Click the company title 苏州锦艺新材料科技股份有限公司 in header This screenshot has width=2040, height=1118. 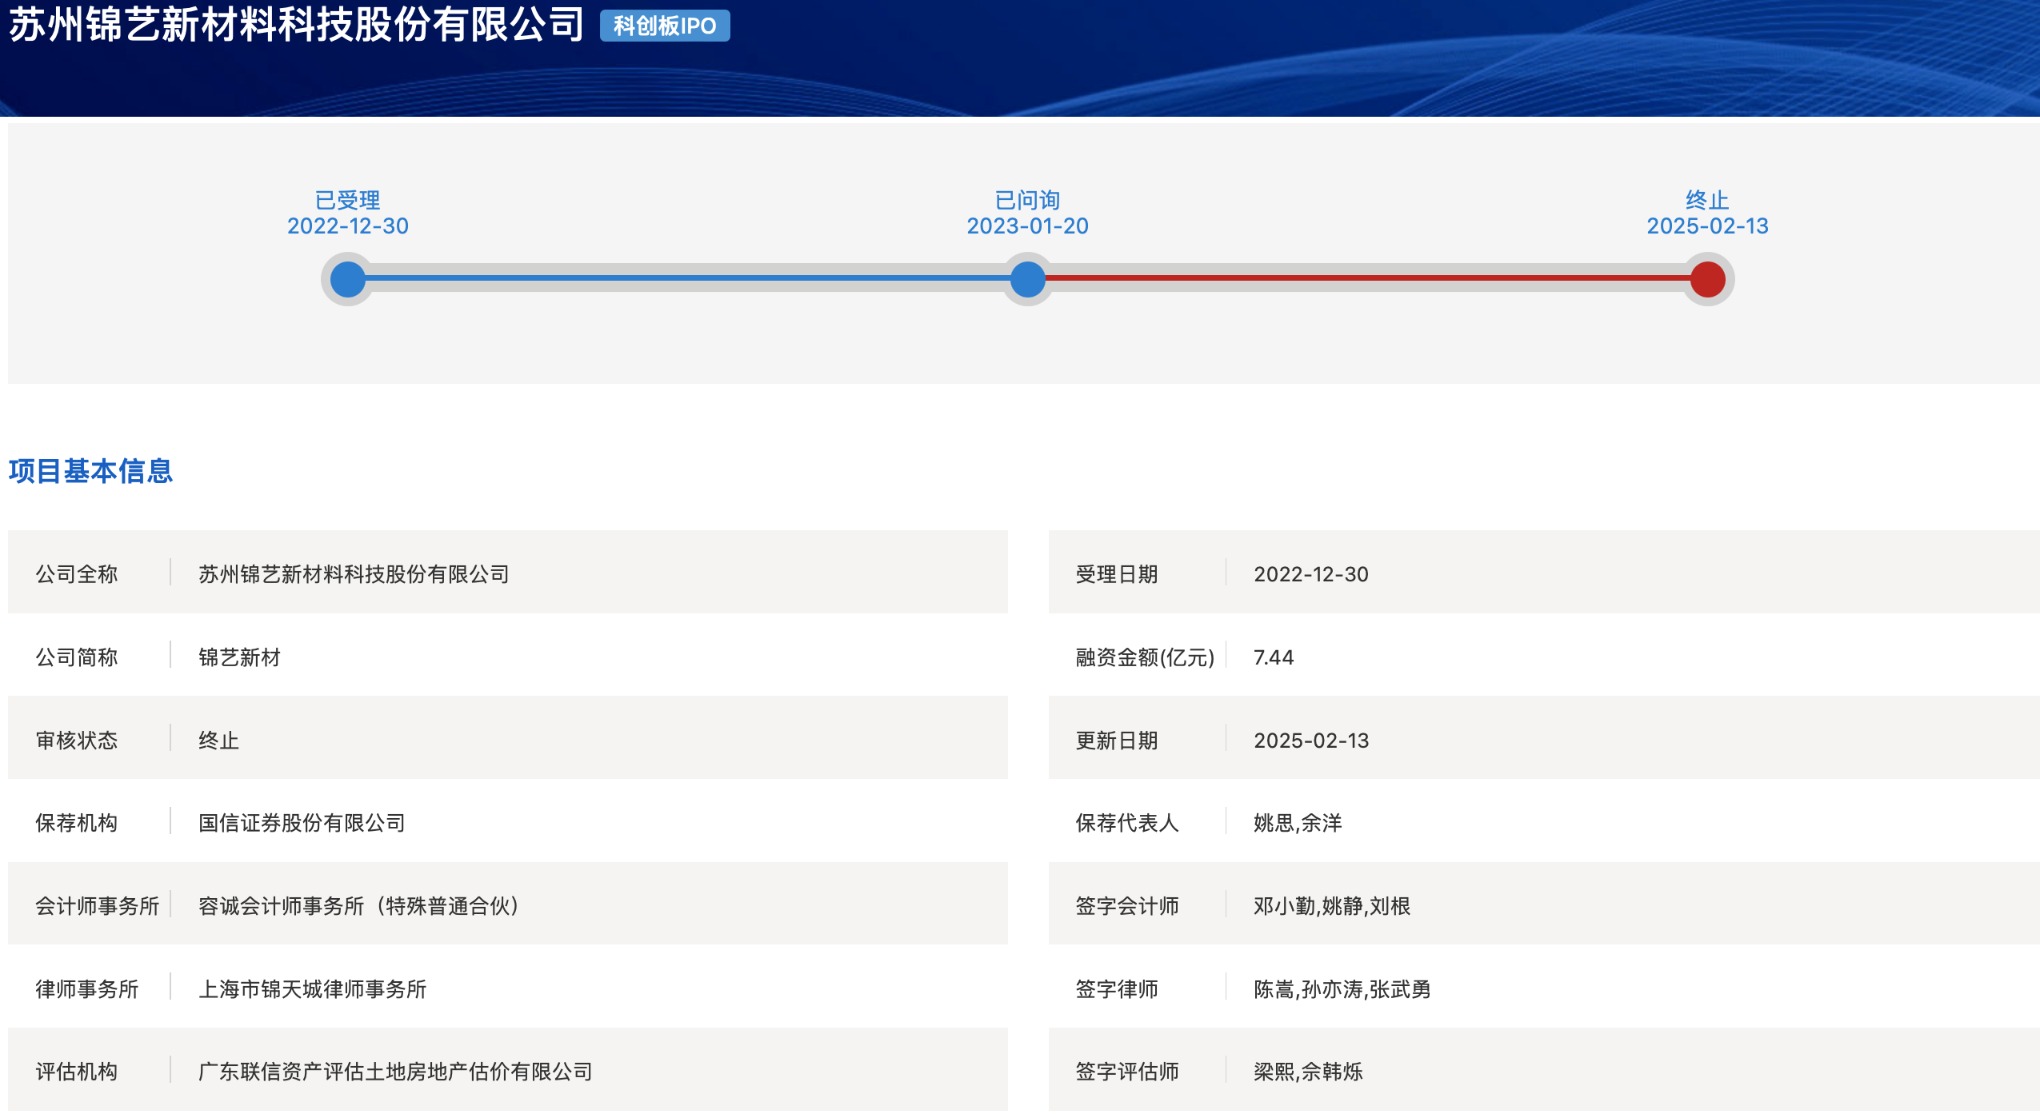pyautogui.click(x=297, y=25)
